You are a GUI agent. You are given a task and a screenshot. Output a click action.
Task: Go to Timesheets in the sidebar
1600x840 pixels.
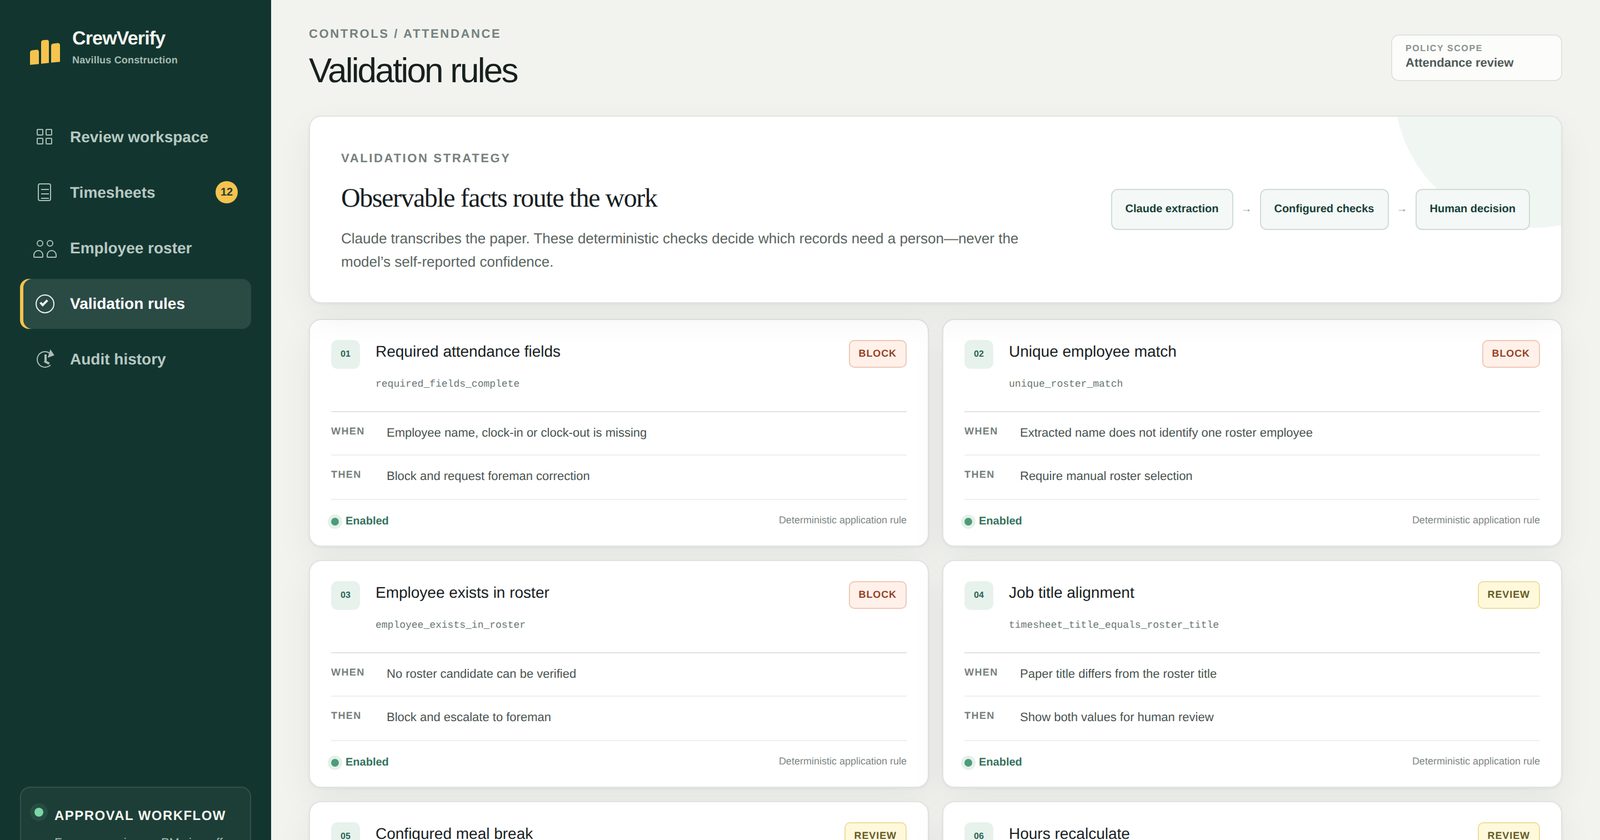136,192
